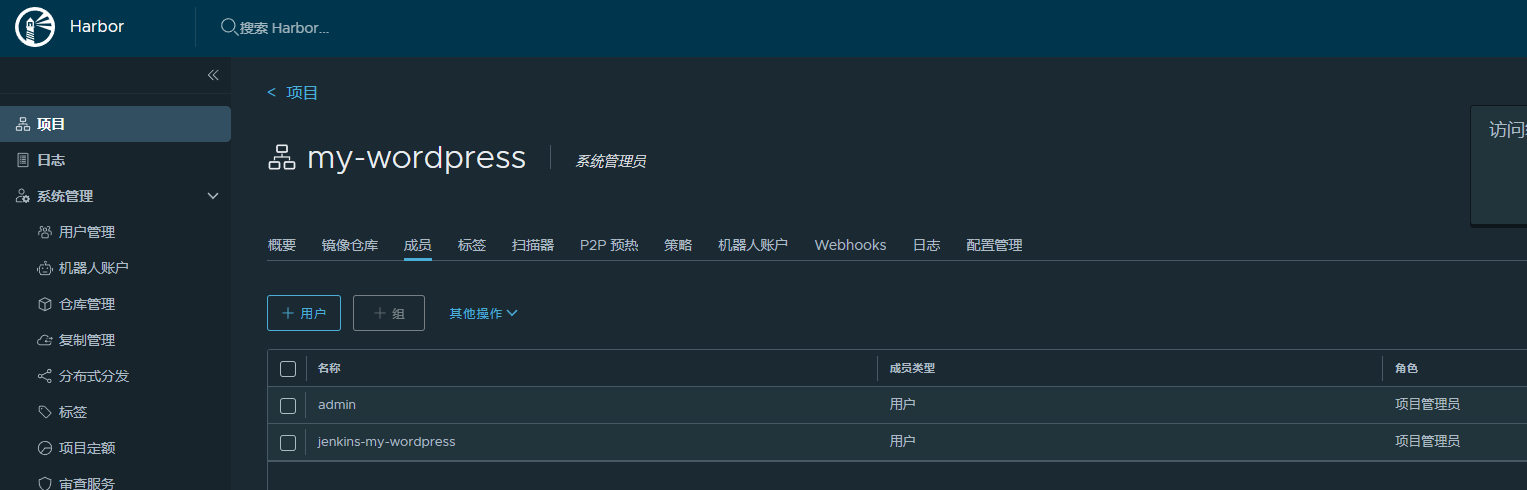Click the + 组 add group button
Screen dimensions: 1527x490
tap(389, 313)
